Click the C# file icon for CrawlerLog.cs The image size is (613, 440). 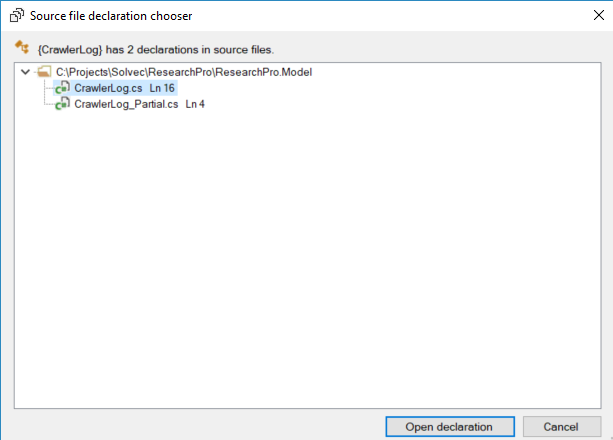62,88
